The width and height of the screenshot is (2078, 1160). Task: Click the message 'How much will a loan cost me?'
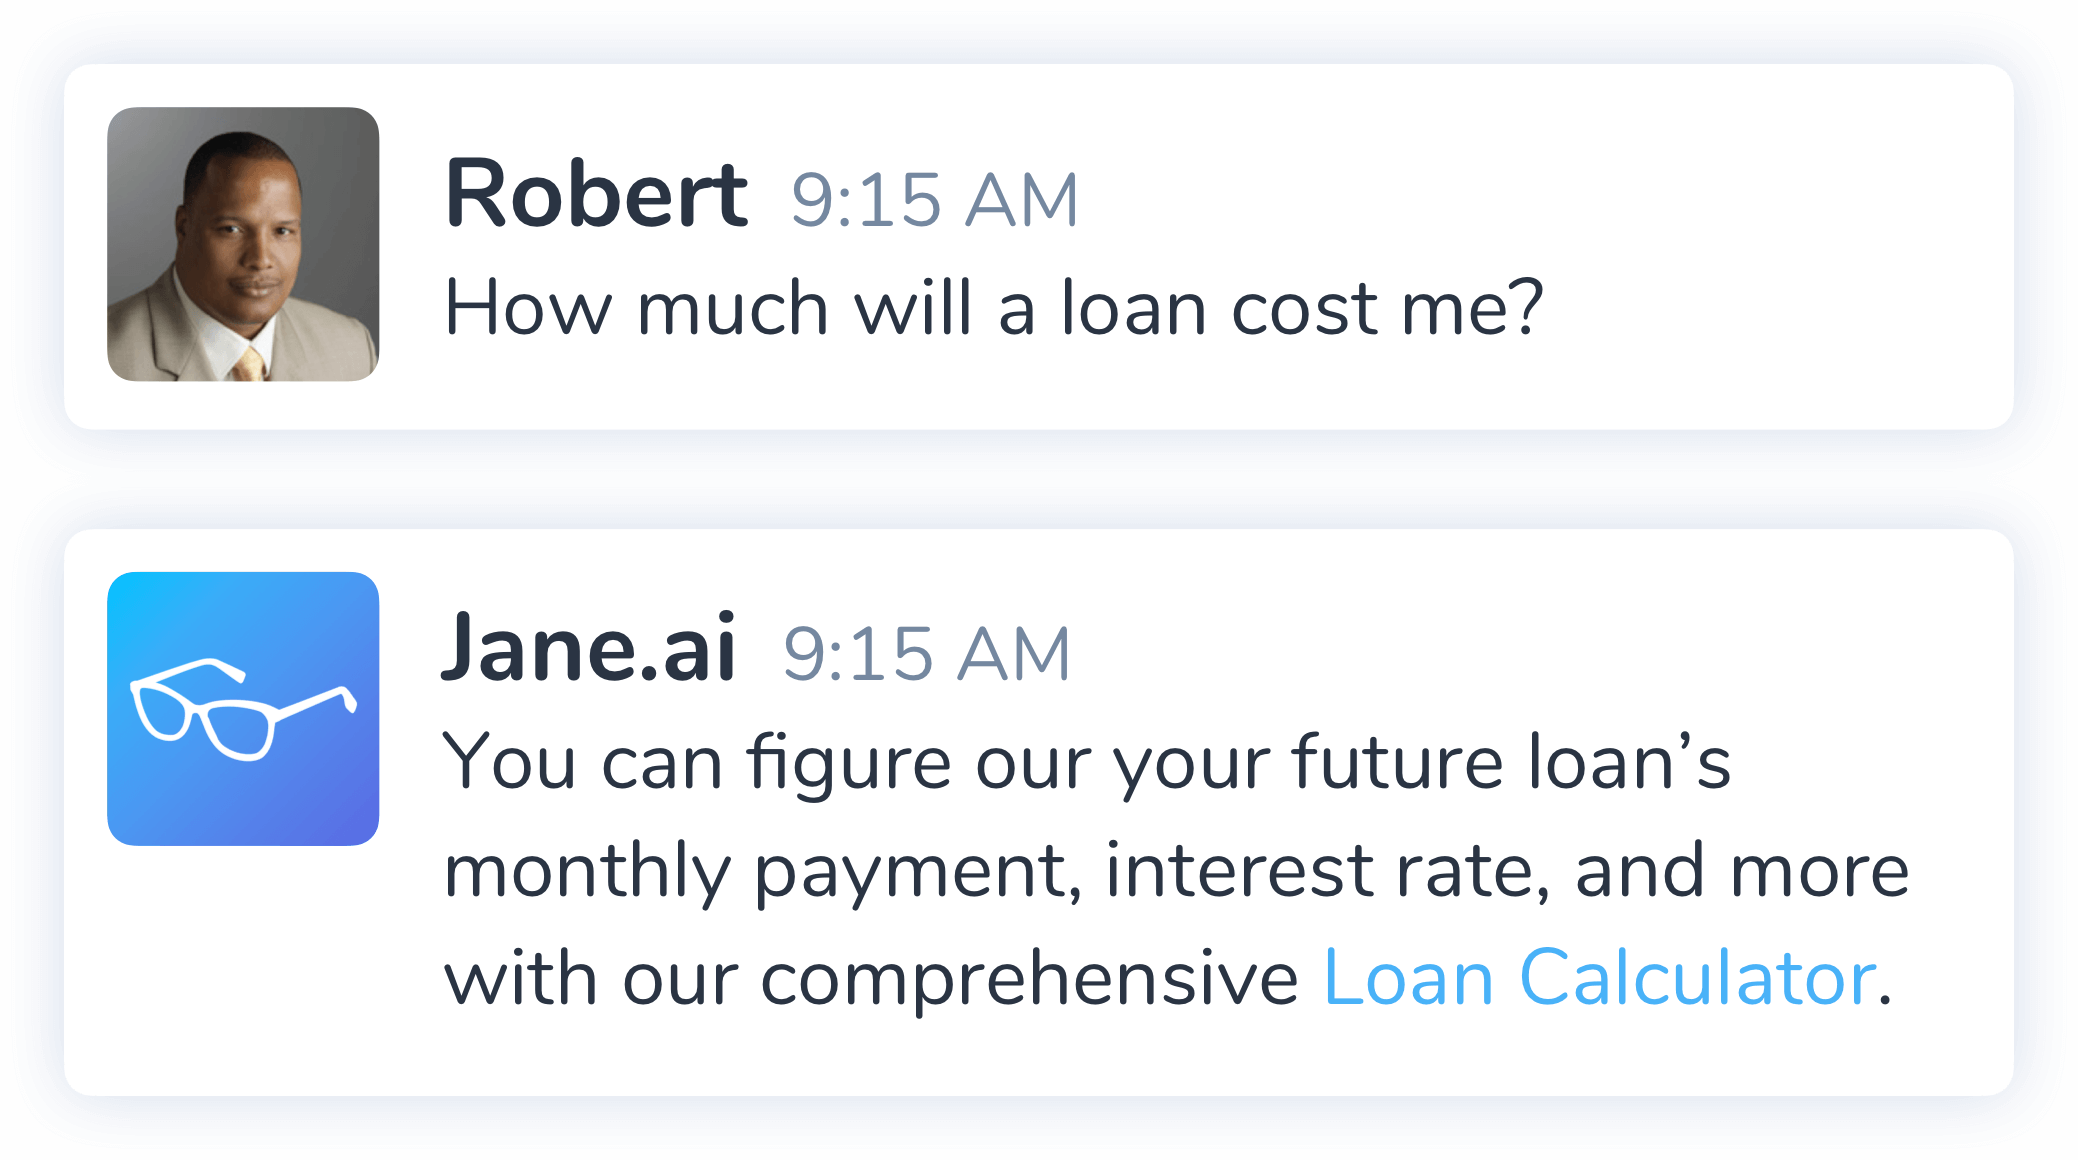[993, 308]
